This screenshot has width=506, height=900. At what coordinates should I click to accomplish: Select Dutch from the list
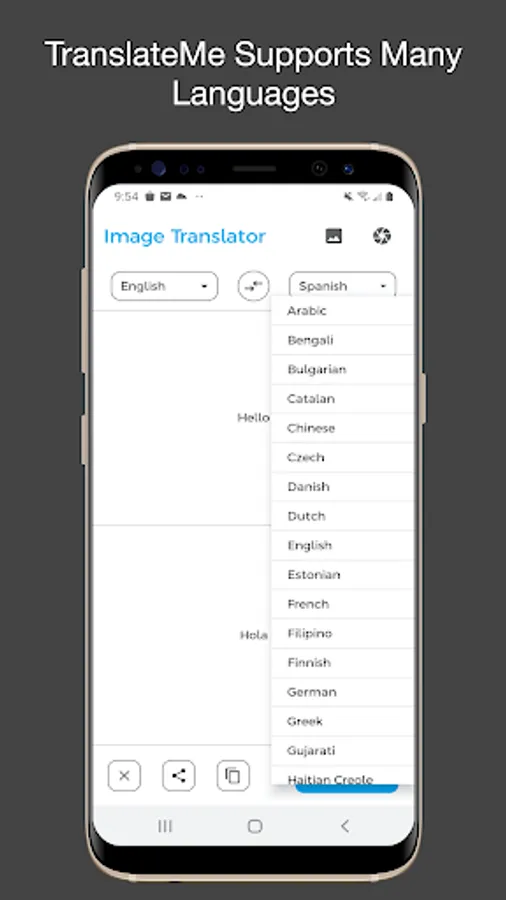click(x=342, y=516)
